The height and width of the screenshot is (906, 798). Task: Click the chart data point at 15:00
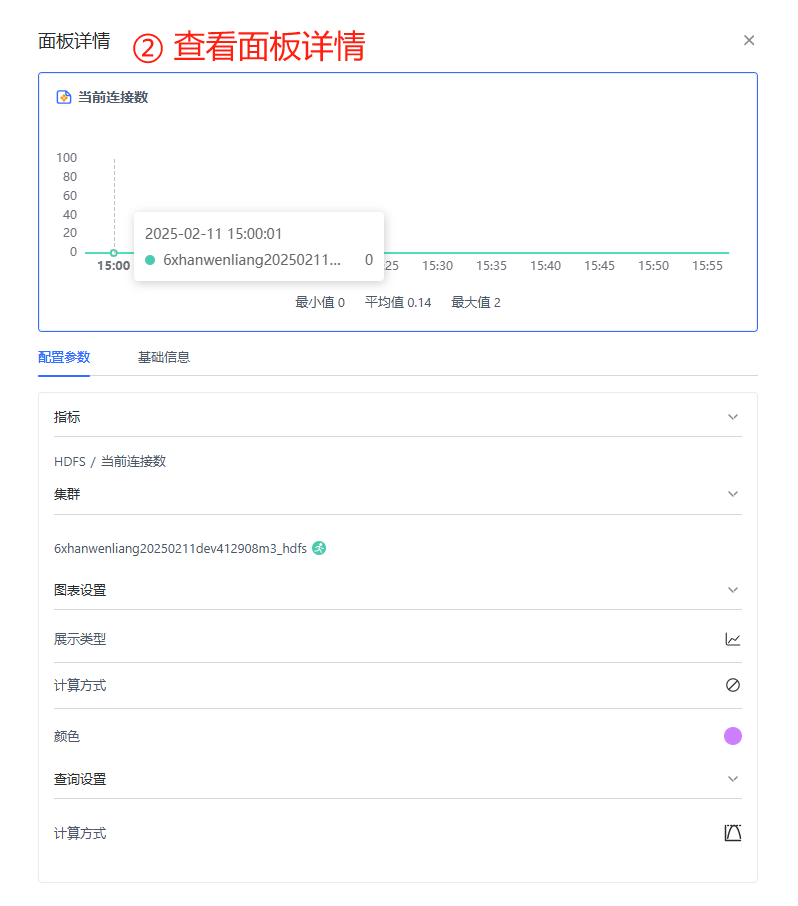pyautogui.click(x=114, y=253)
